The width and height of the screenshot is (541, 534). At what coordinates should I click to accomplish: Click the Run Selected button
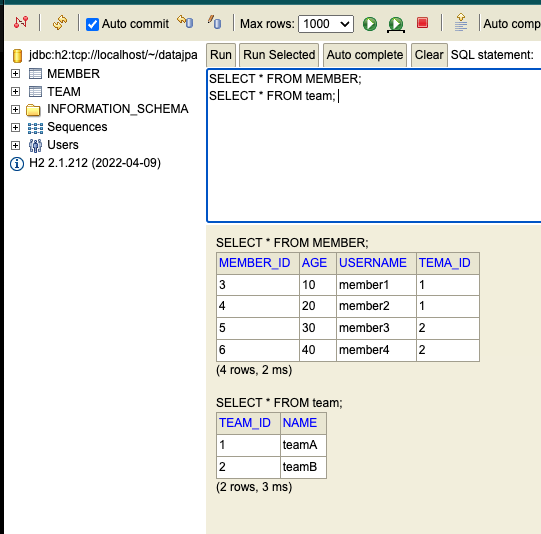click(279, 55)
